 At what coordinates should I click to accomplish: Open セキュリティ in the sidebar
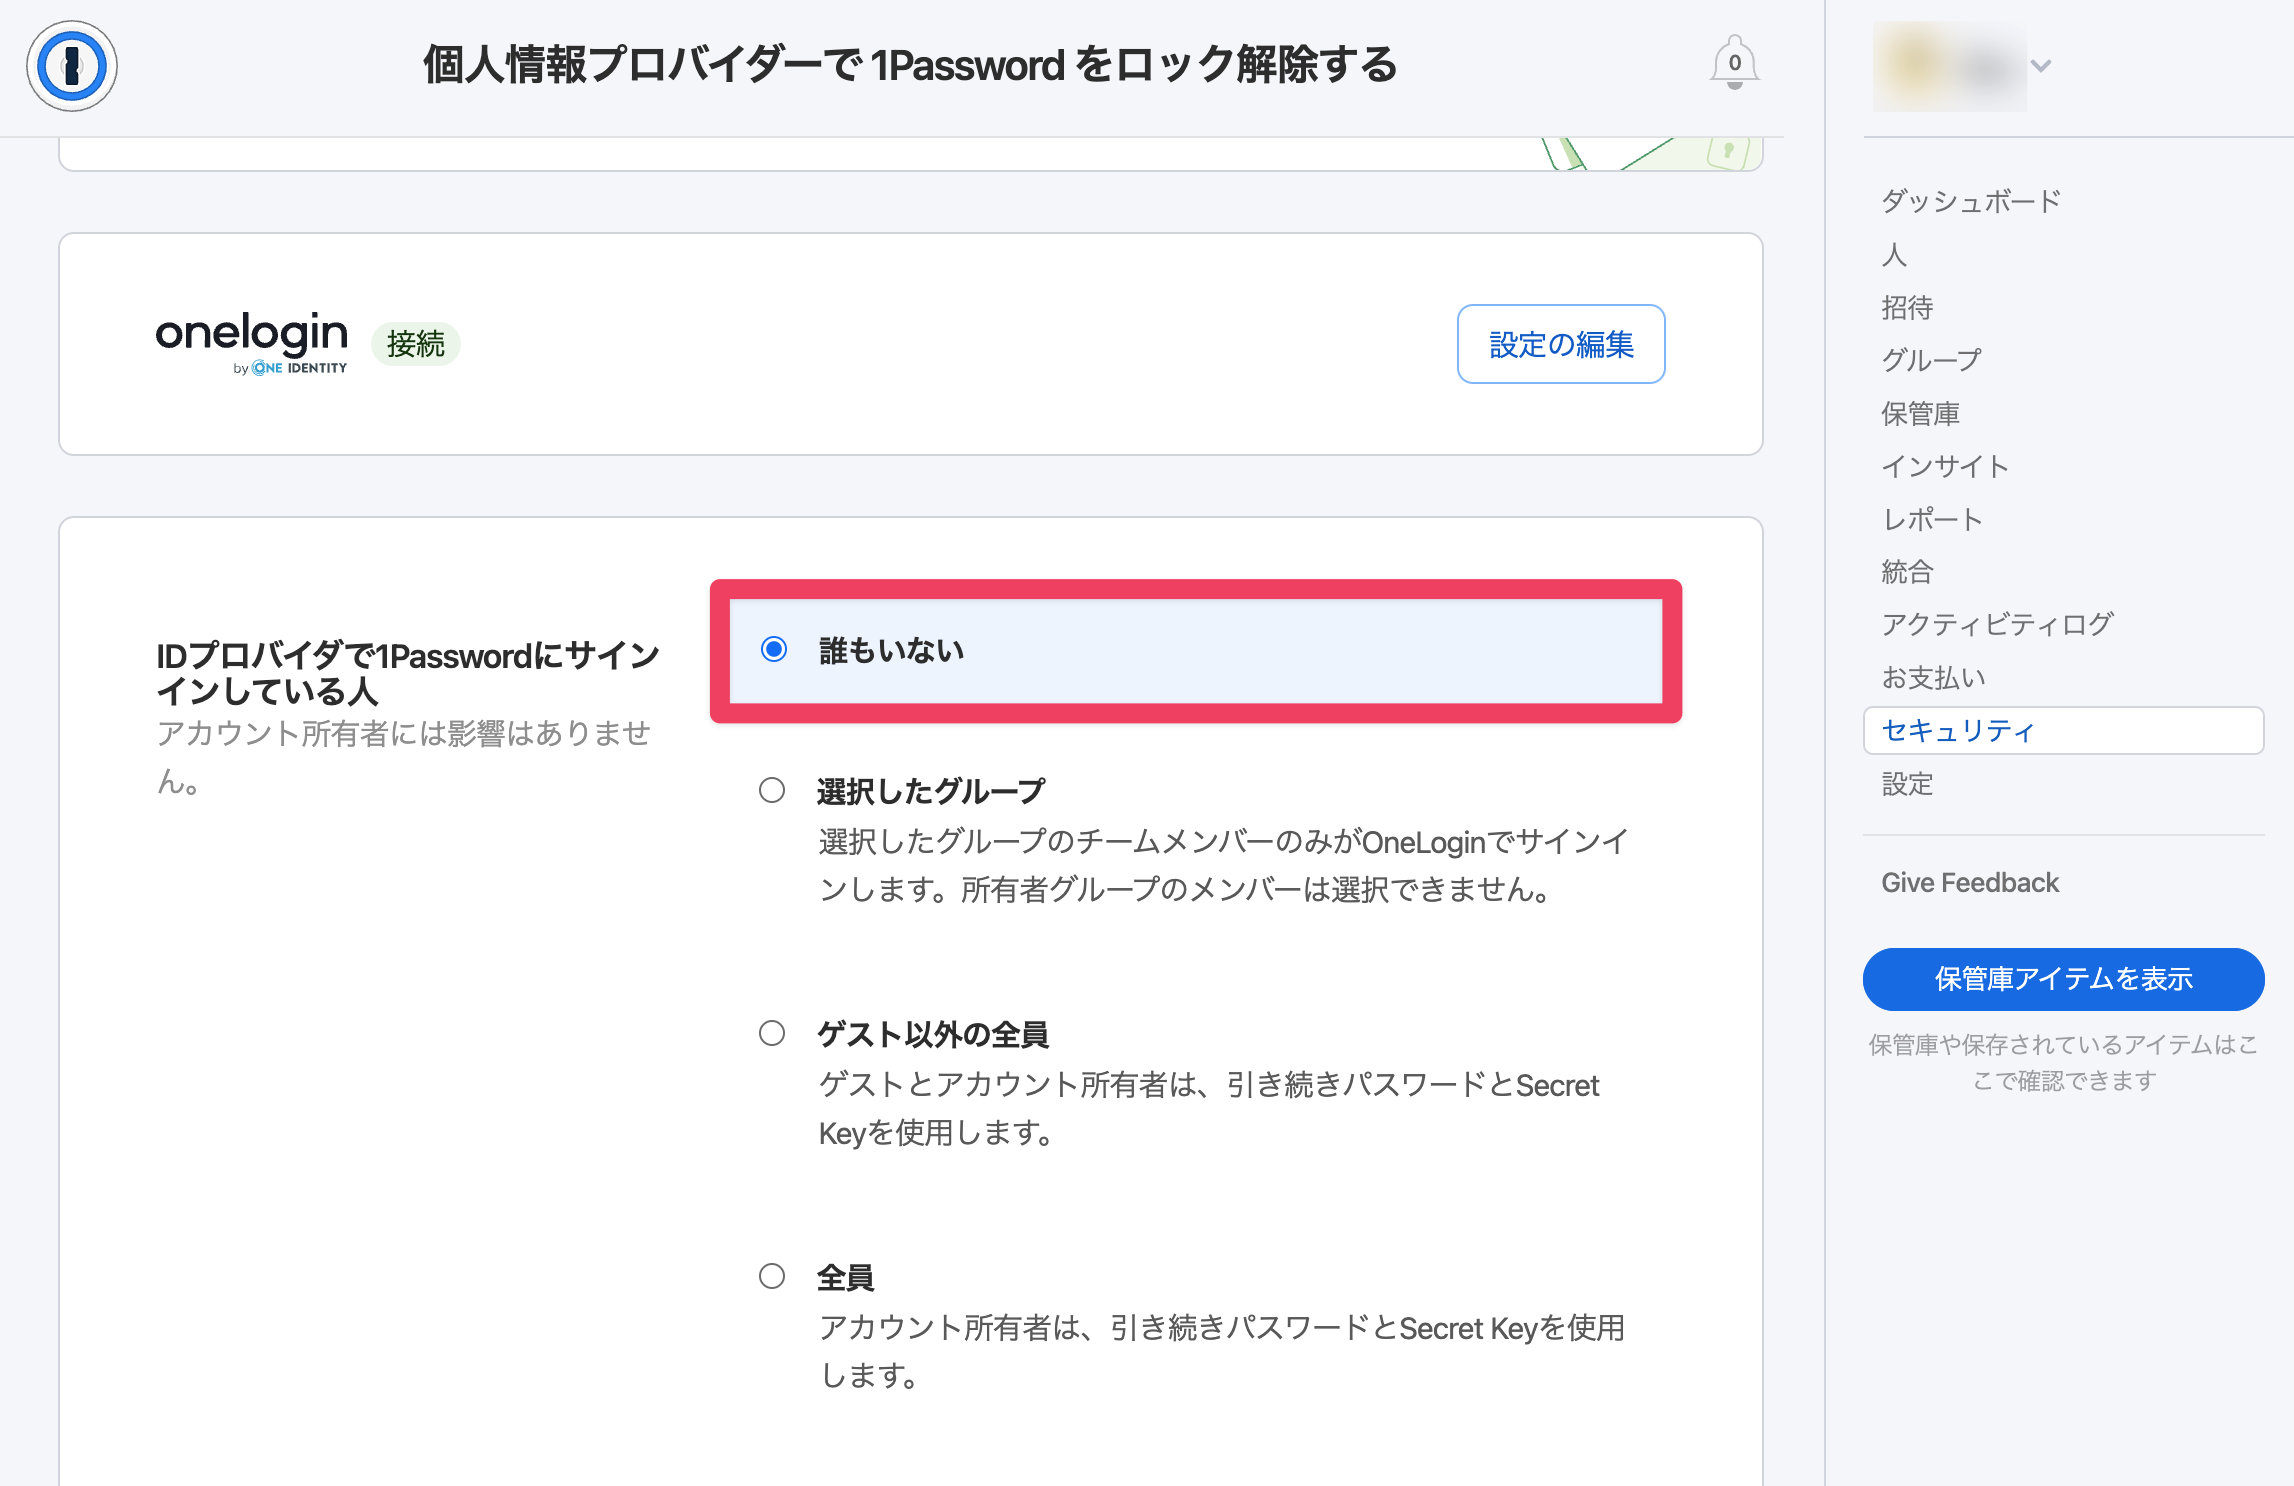point(2063,731)
